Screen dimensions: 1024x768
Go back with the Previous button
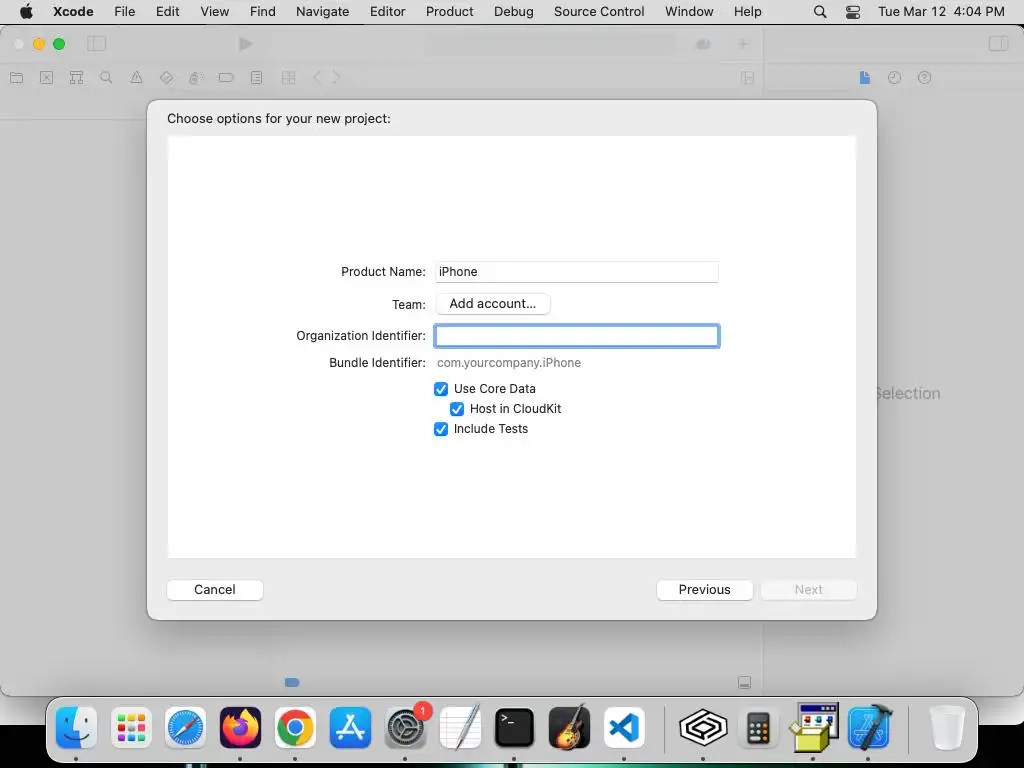point(704,590)
